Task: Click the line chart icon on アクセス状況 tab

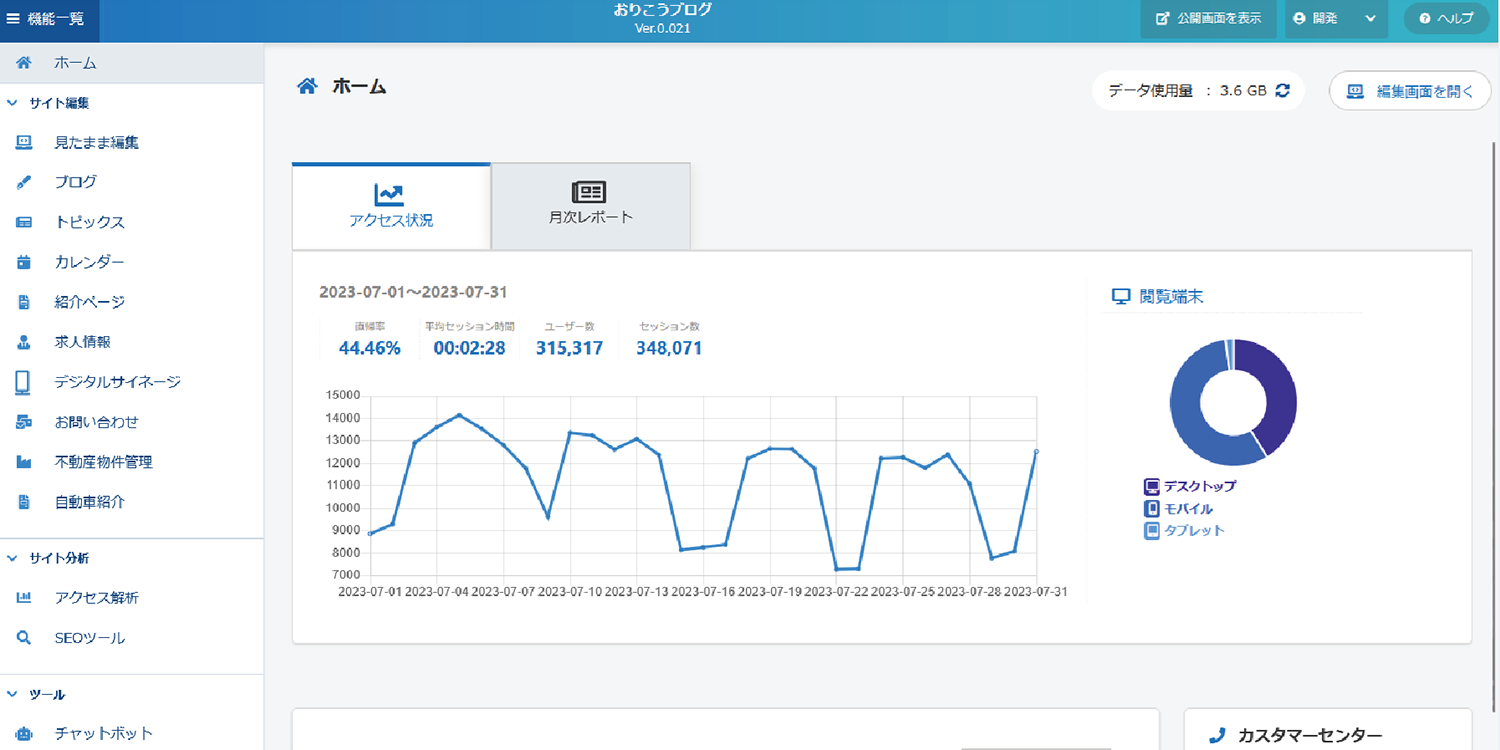Action: point(390,194)
